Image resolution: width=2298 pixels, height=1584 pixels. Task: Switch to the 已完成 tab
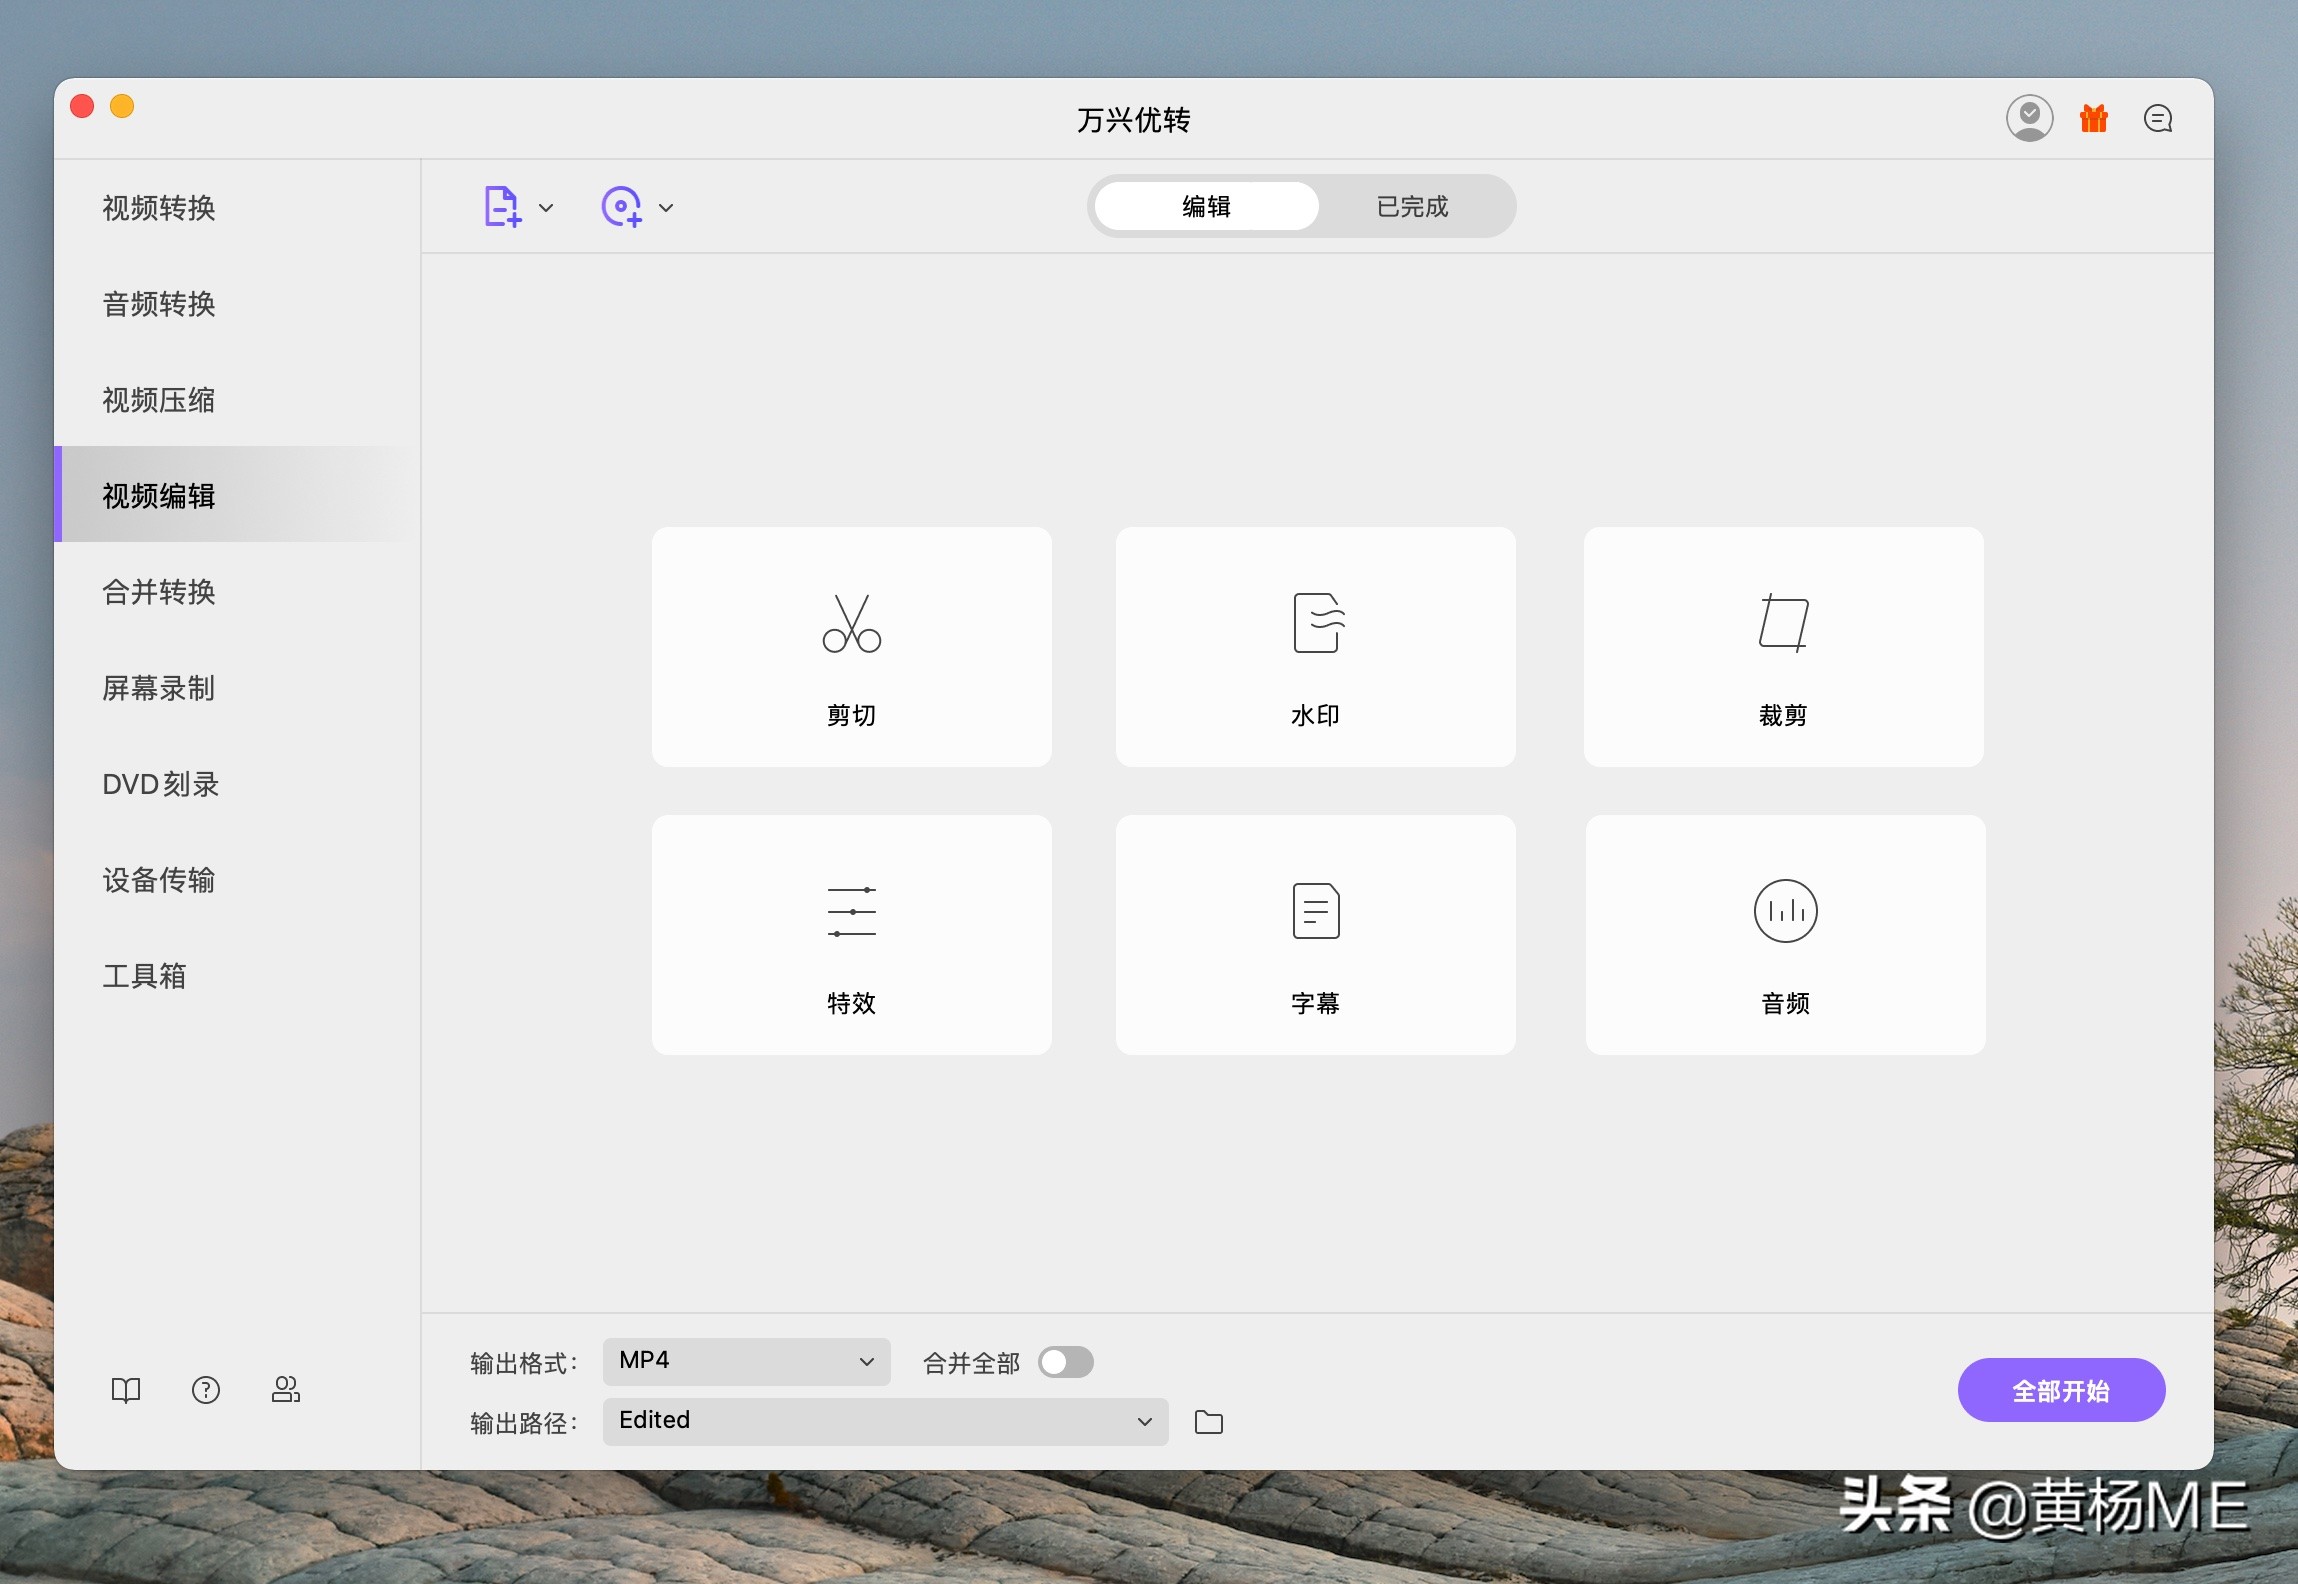[1412, 206]
